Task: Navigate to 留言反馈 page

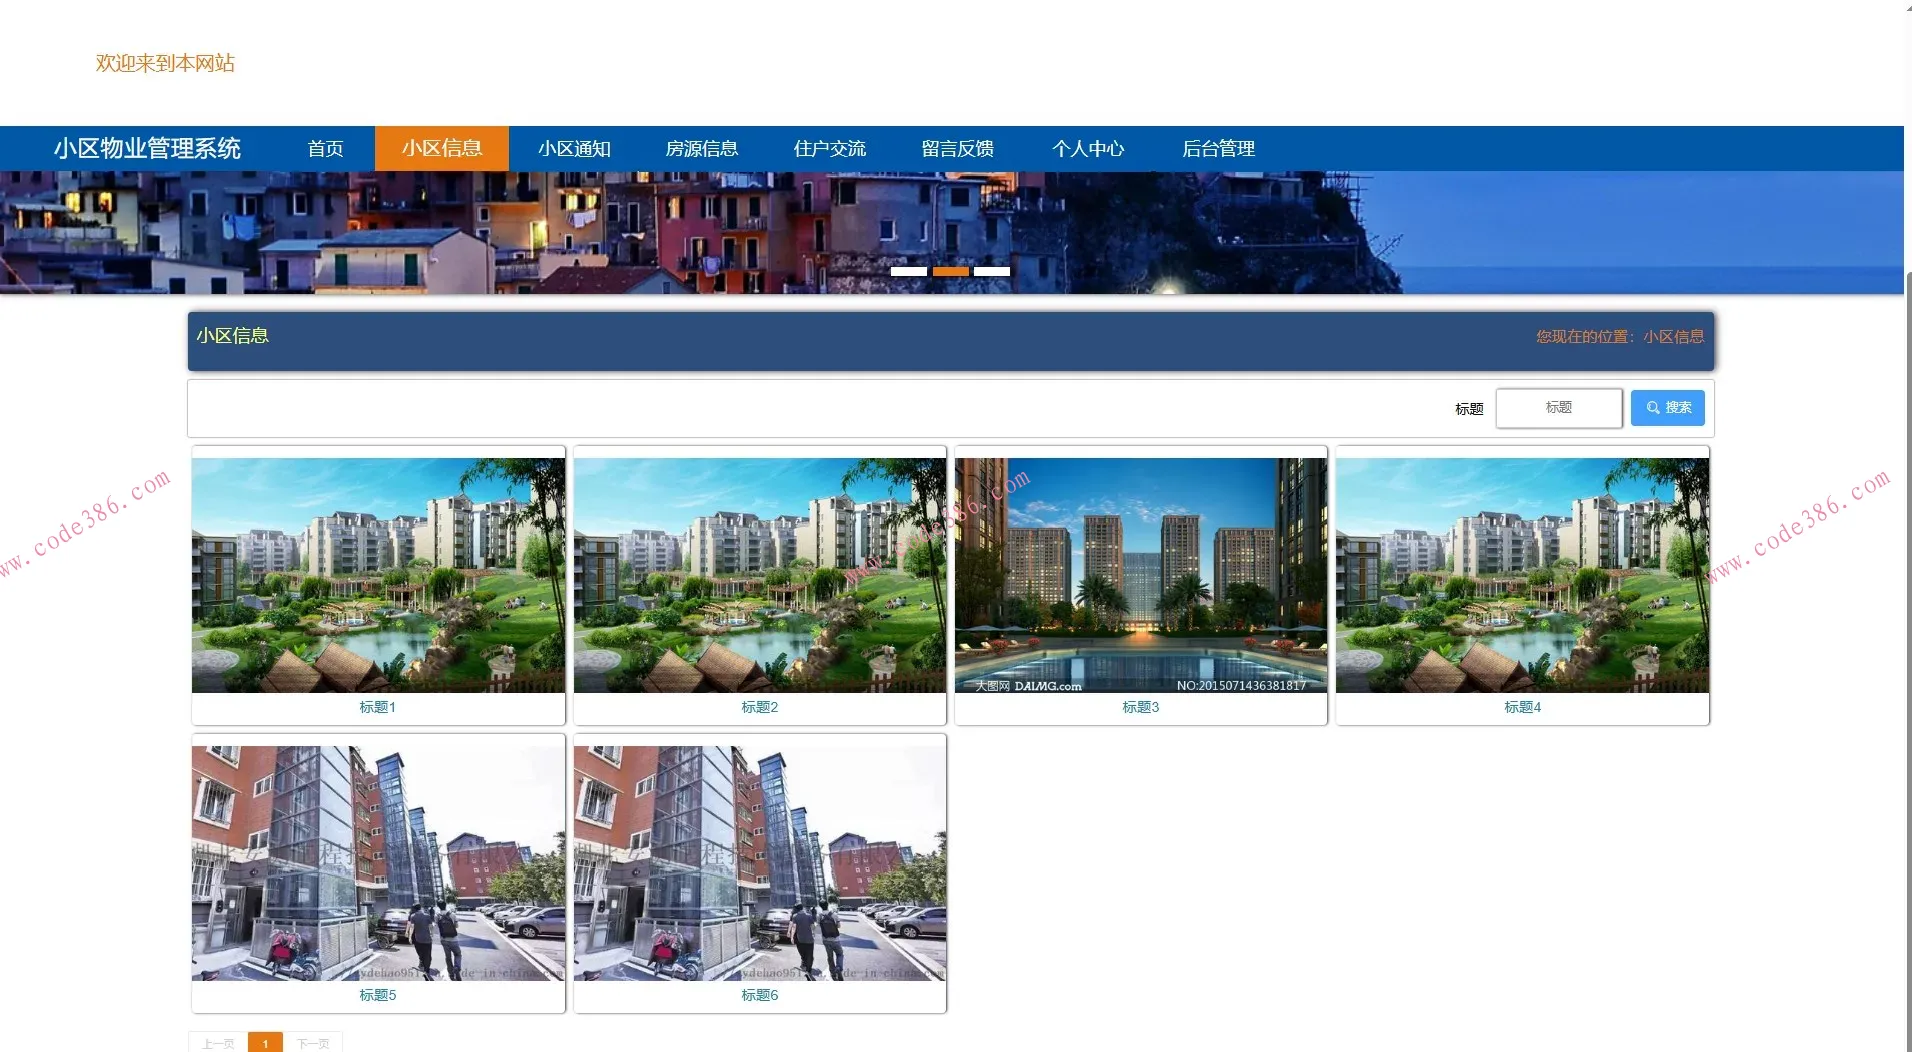Action: 958,149
